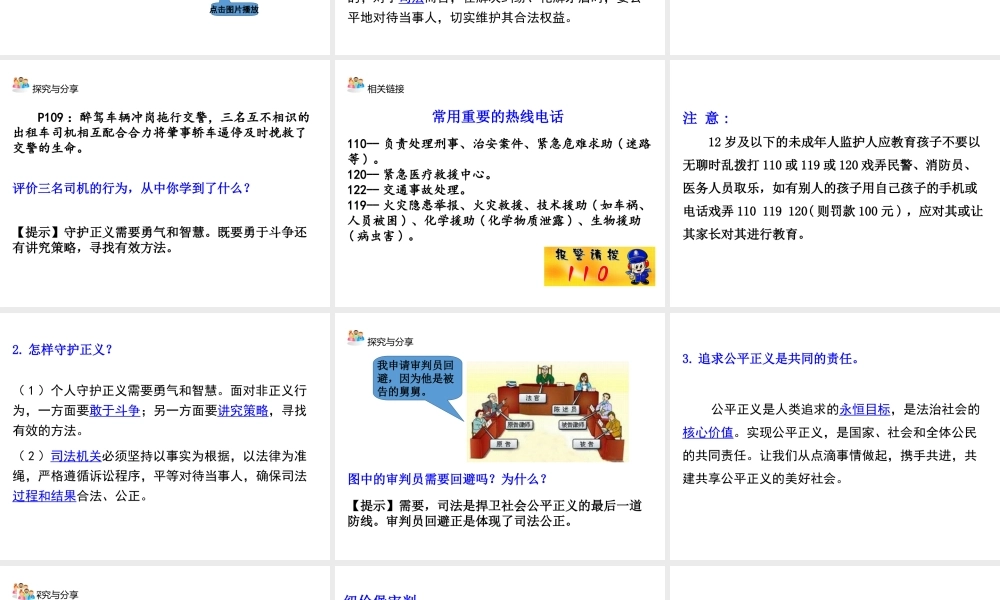The image size is (1000, 600).
Task: Click the 3. 追求公平正义是共同的责任 title
Action: coord(770,359)
